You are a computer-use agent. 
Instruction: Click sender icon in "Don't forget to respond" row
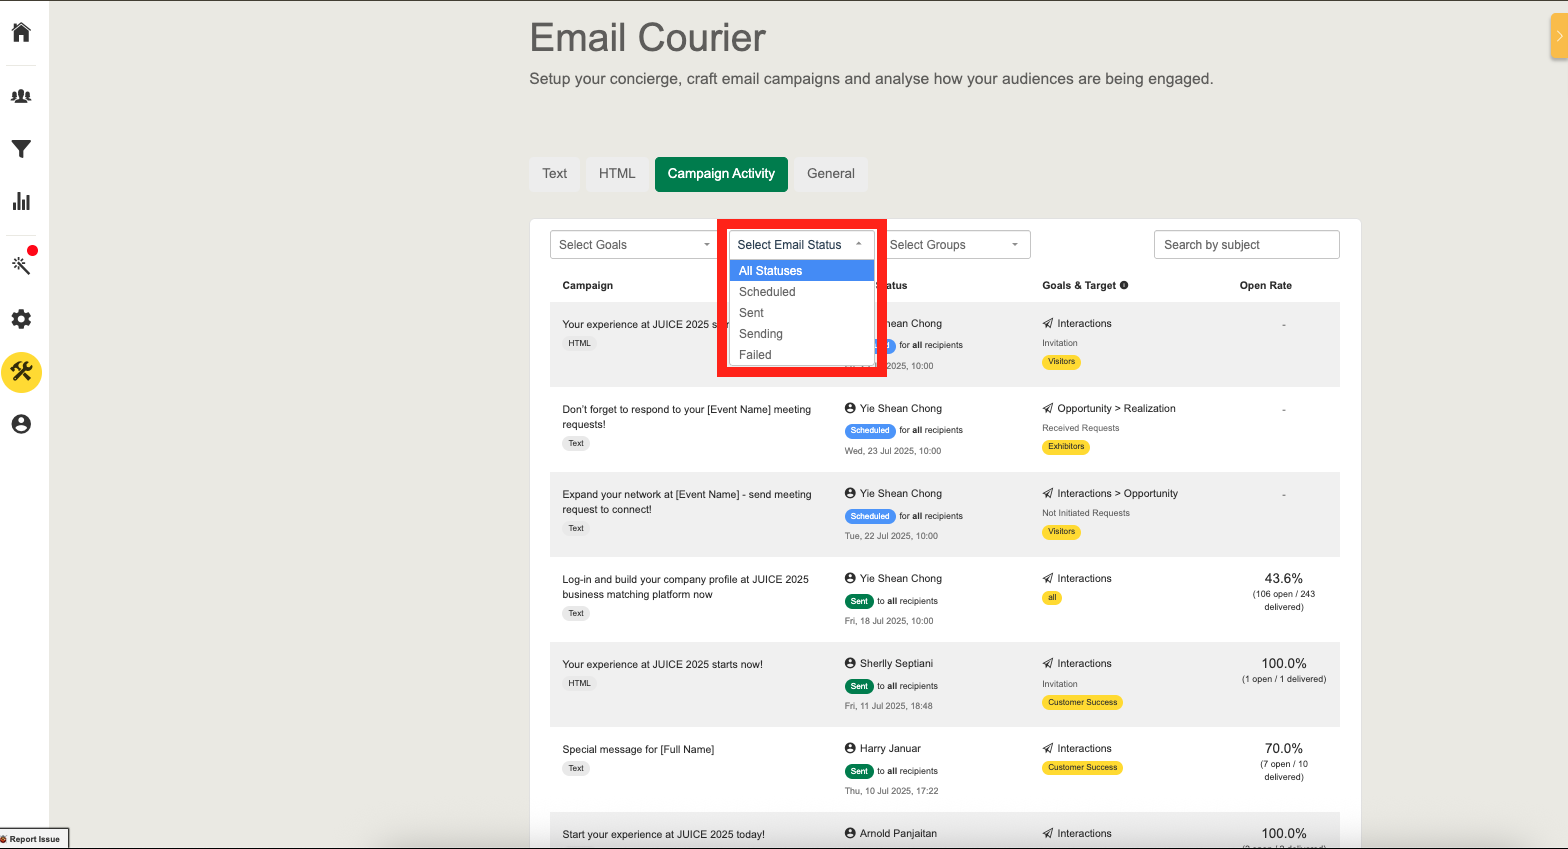(x=850, y=408)
